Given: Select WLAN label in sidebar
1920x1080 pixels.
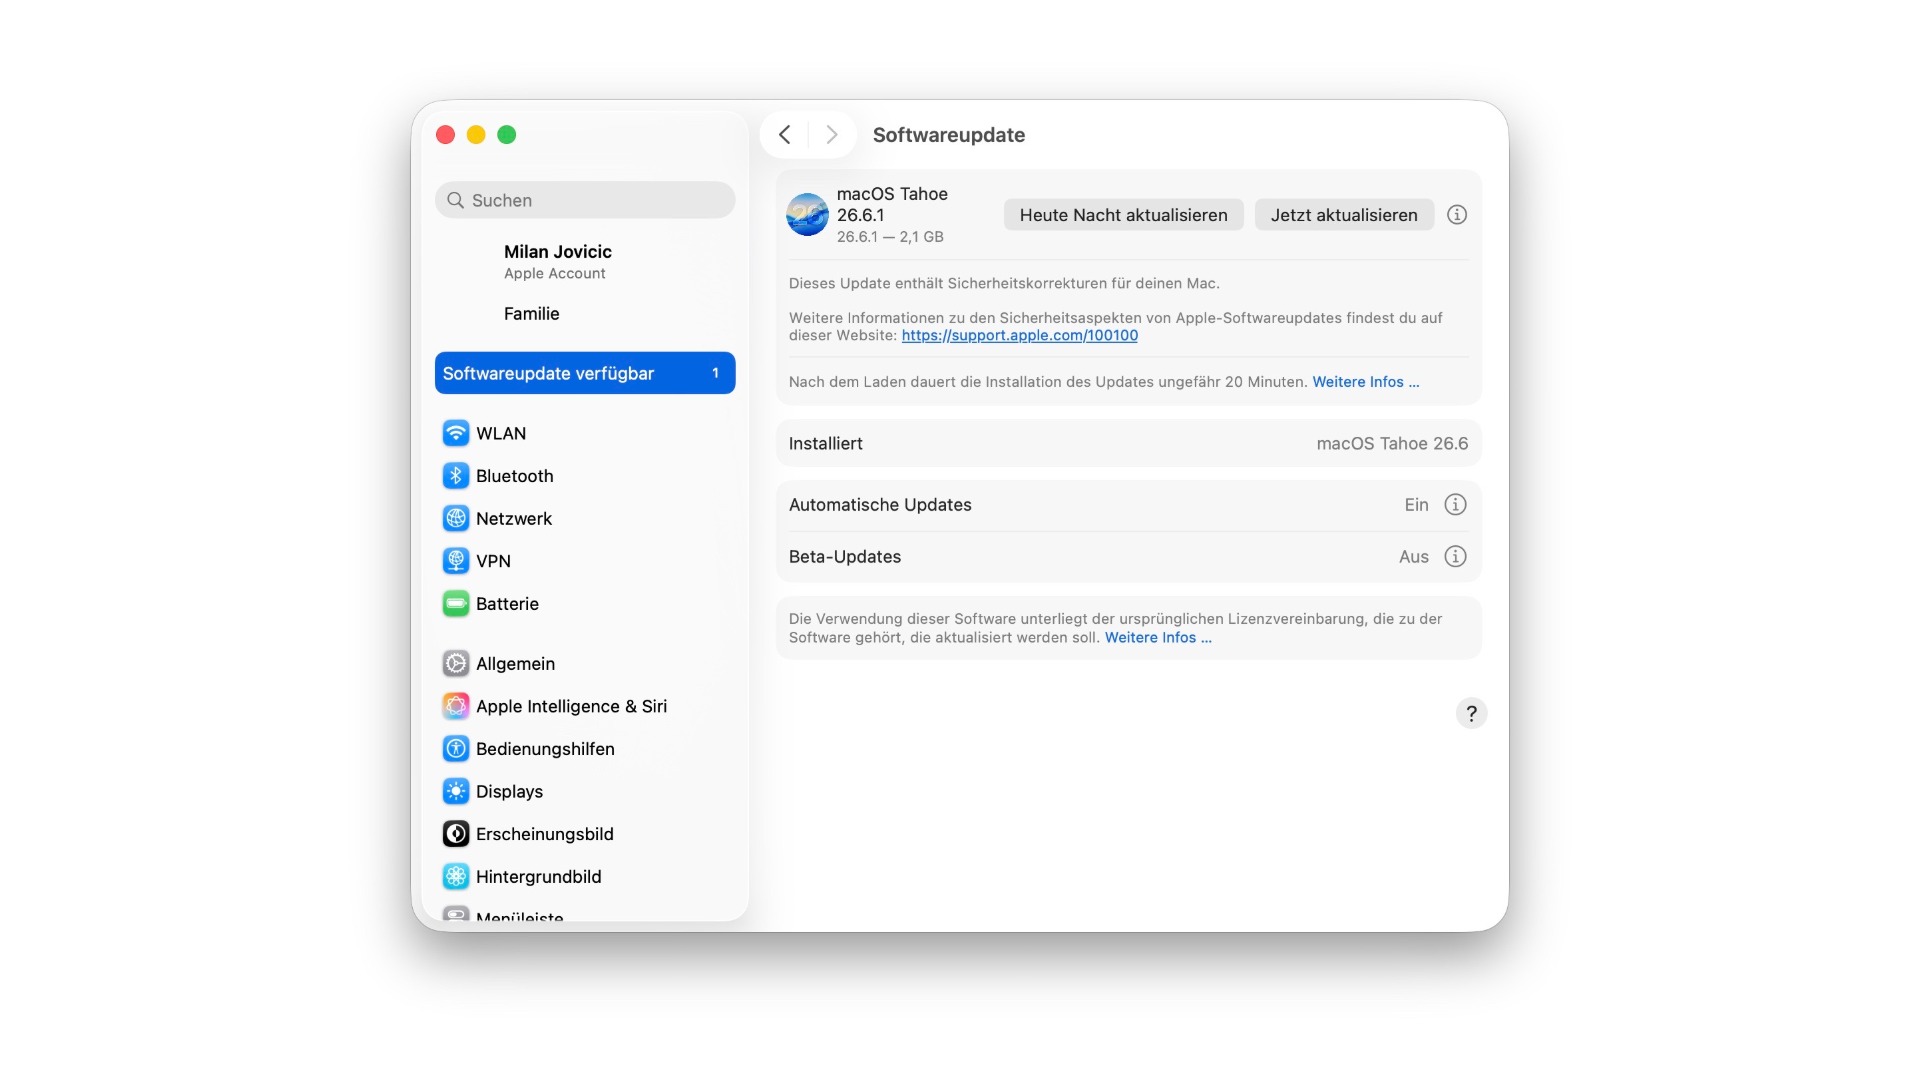Looking at the screenshot, I should 501,433.
